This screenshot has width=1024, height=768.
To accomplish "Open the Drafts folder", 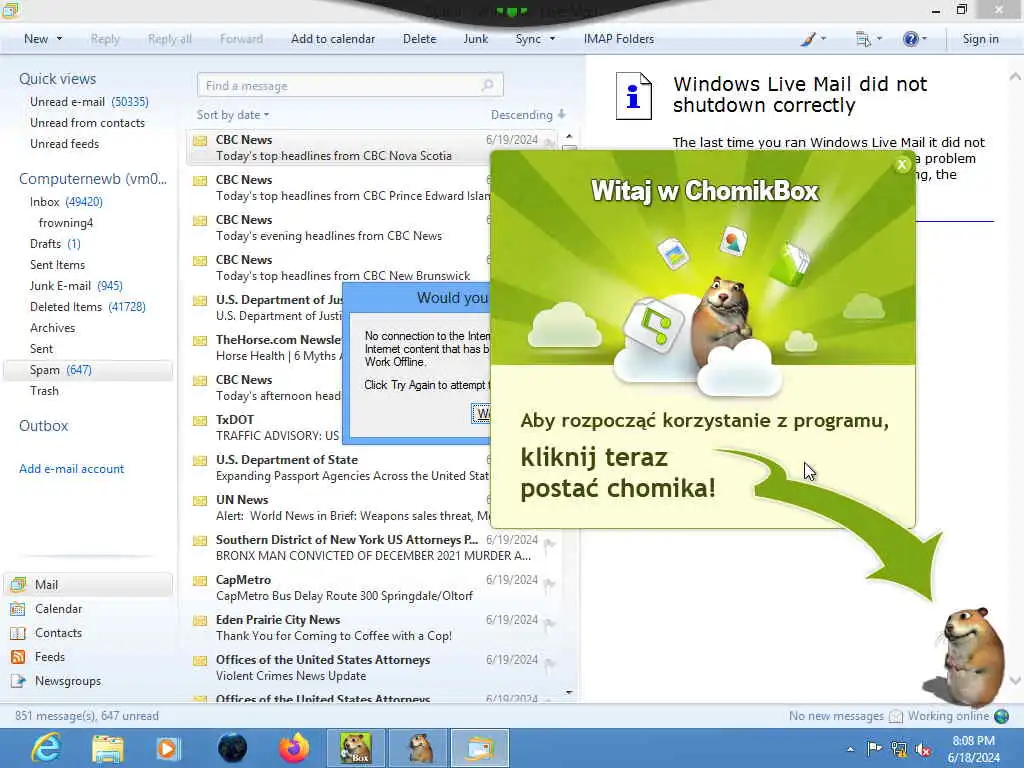I will coord(55,244).
